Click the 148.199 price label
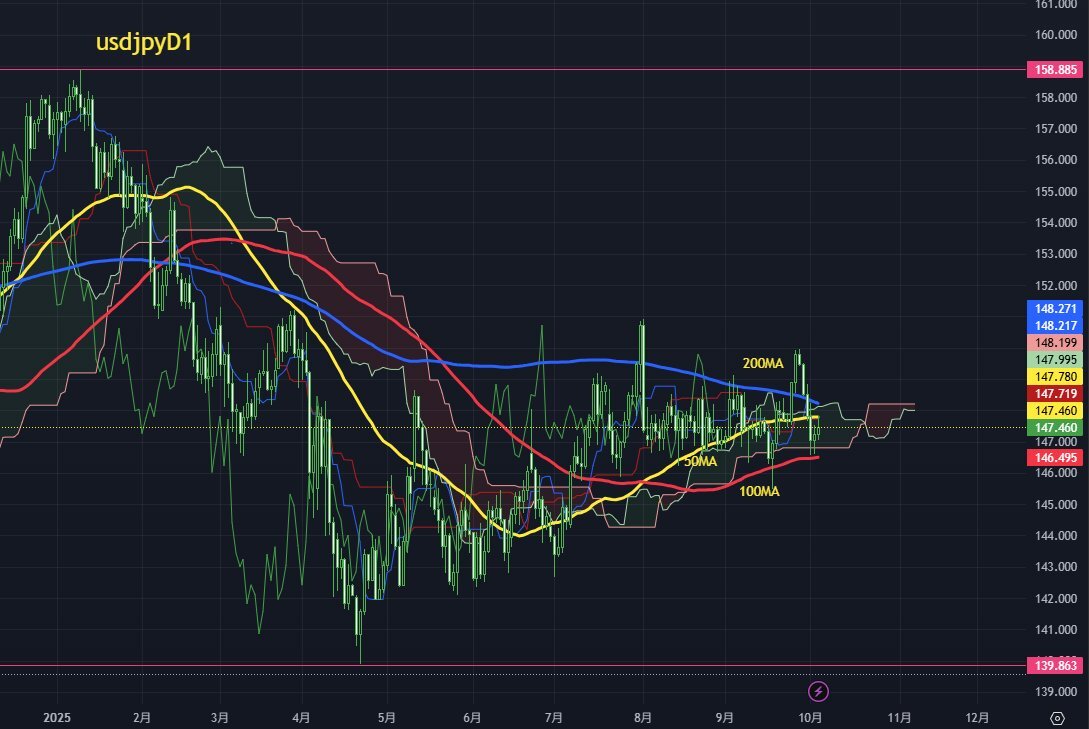 point(1056,342)
